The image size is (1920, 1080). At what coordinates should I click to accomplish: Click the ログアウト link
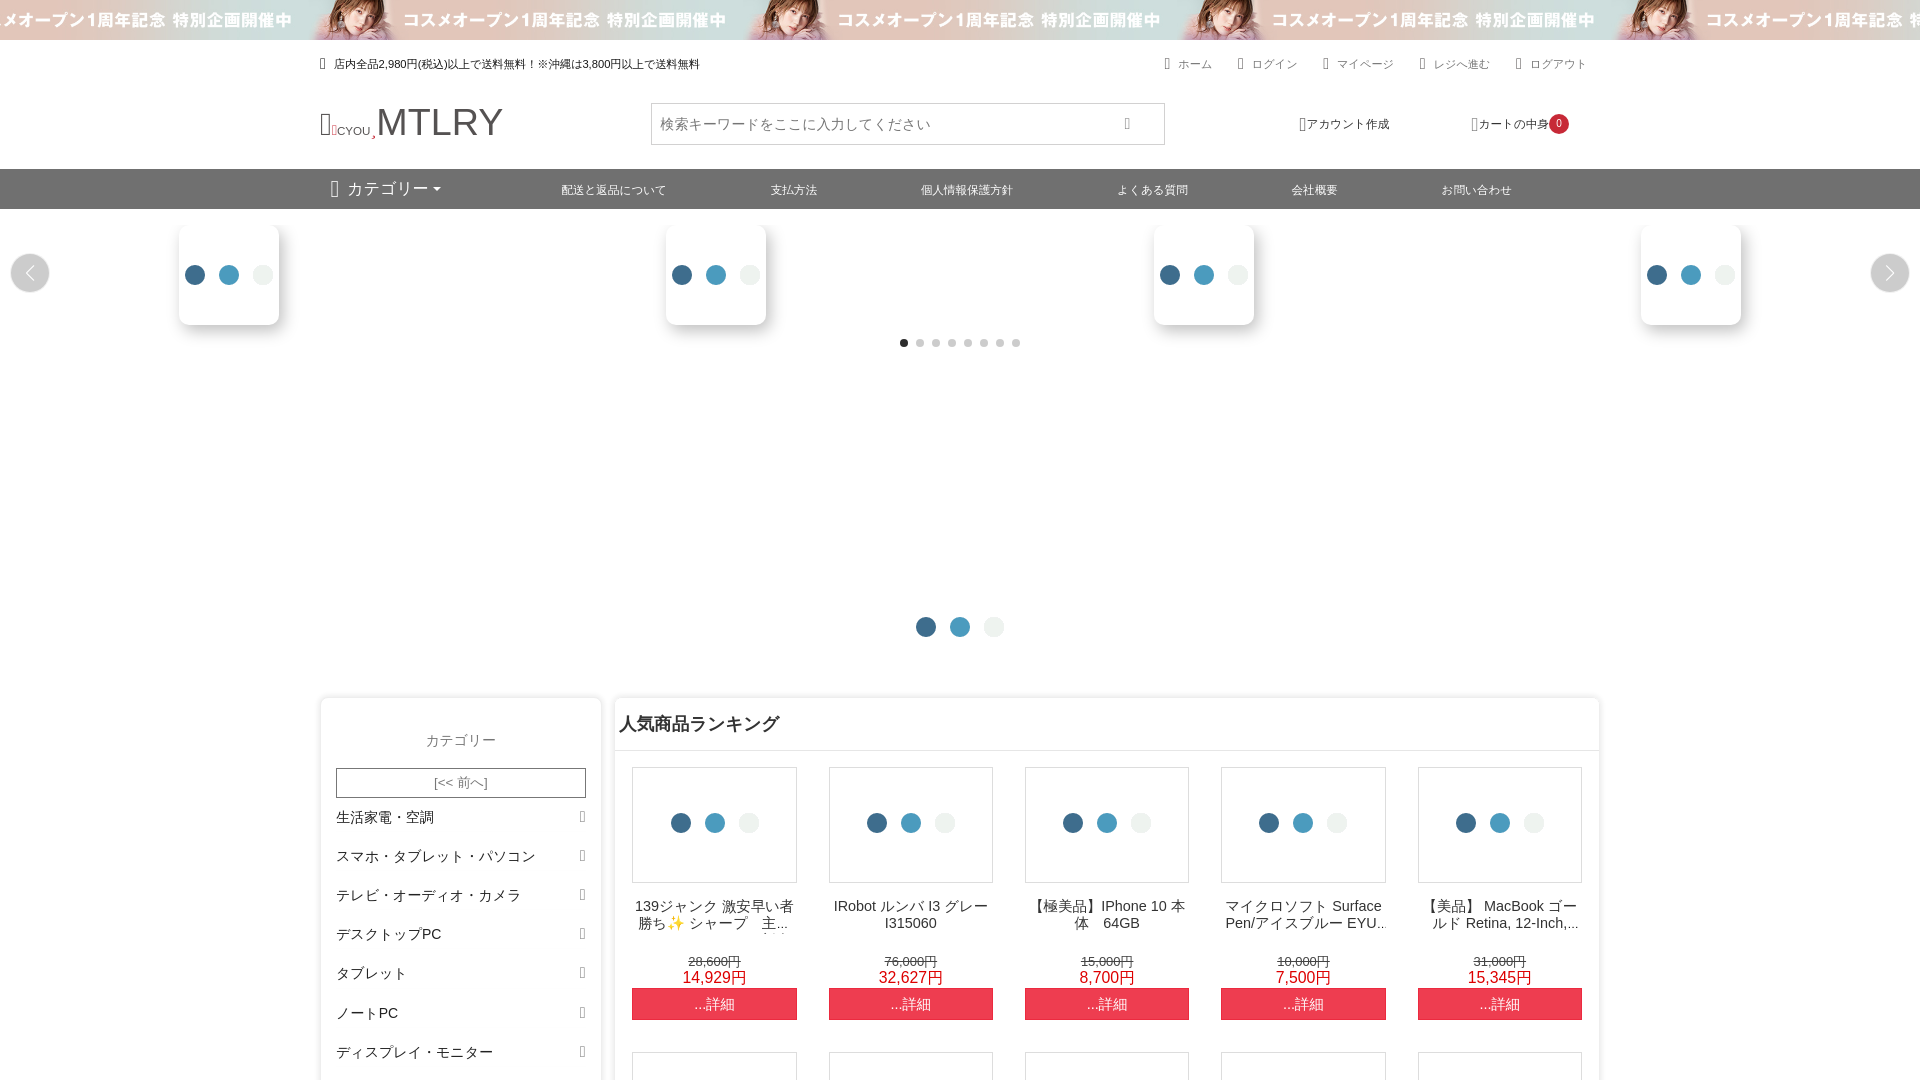pos(1558,64)
